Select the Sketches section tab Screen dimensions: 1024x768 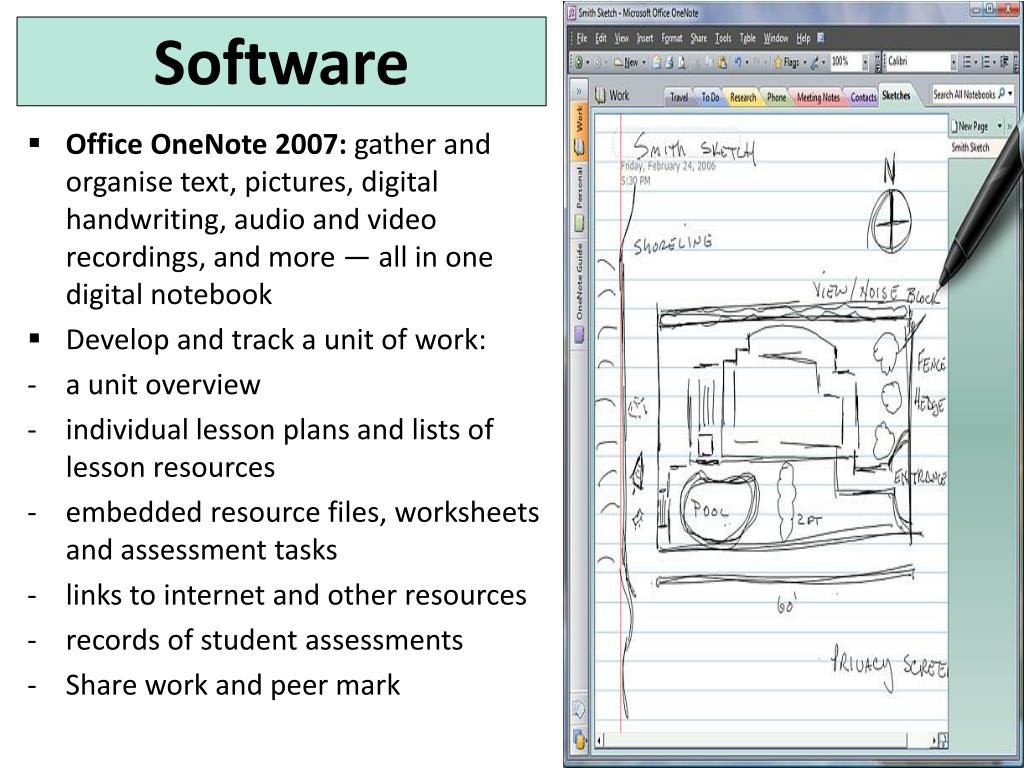896,95
